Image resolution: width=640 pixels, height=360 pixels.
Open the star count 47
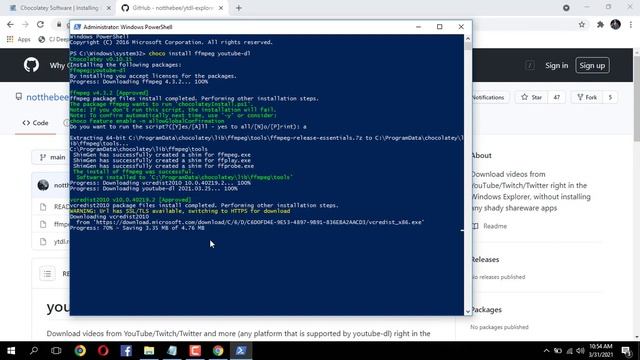pos(556,97)
